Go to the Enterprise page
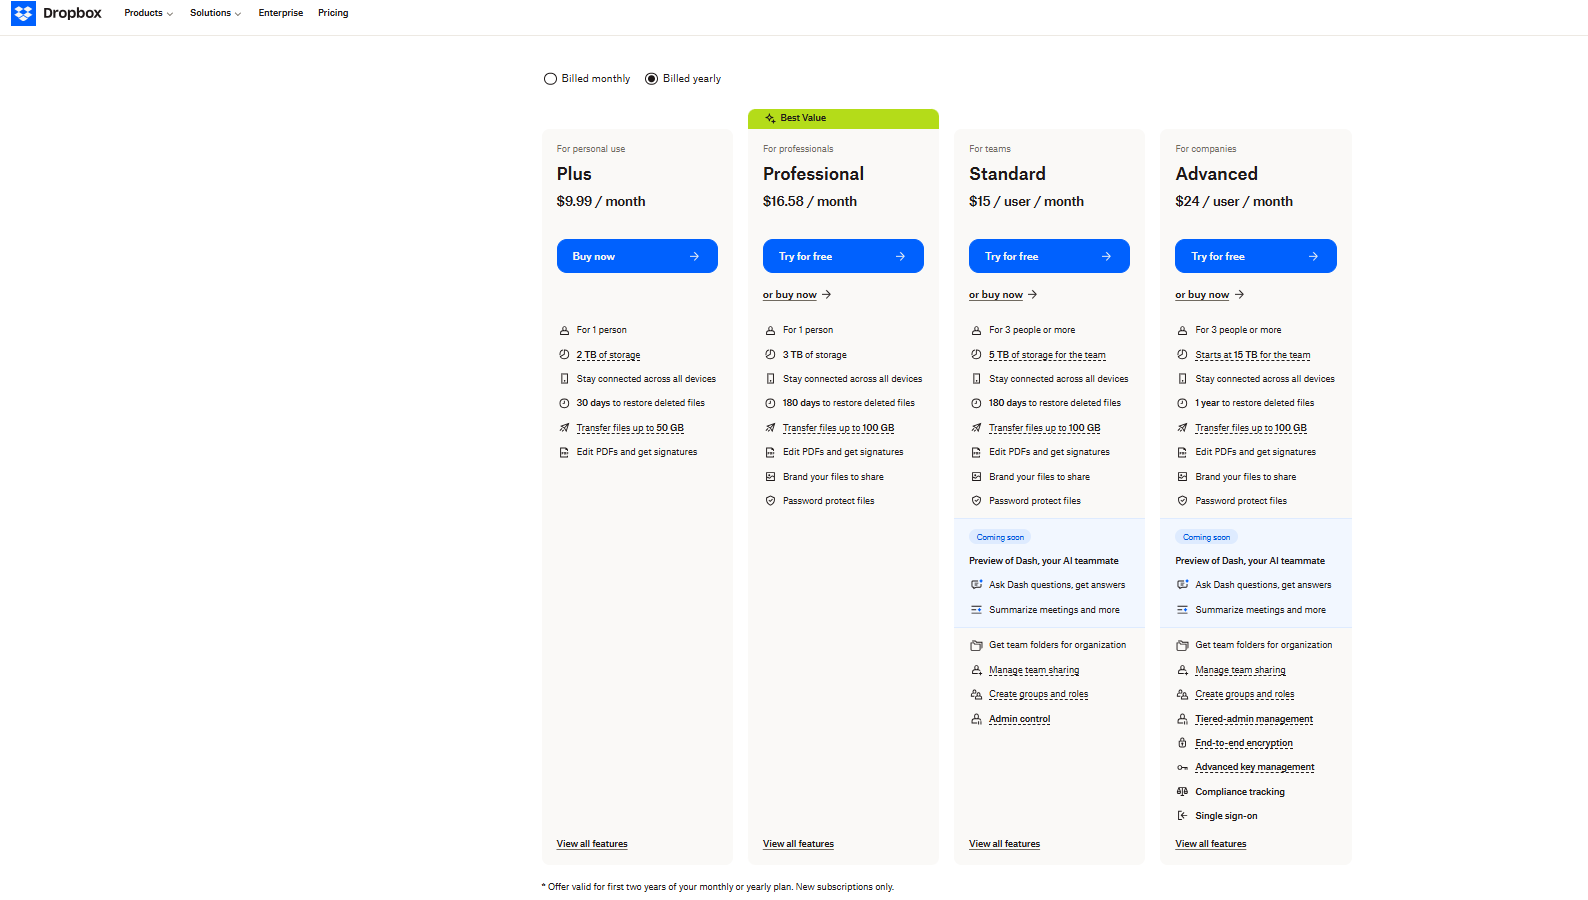This screenshot has width=1588, height=900. tap(281, 13)
